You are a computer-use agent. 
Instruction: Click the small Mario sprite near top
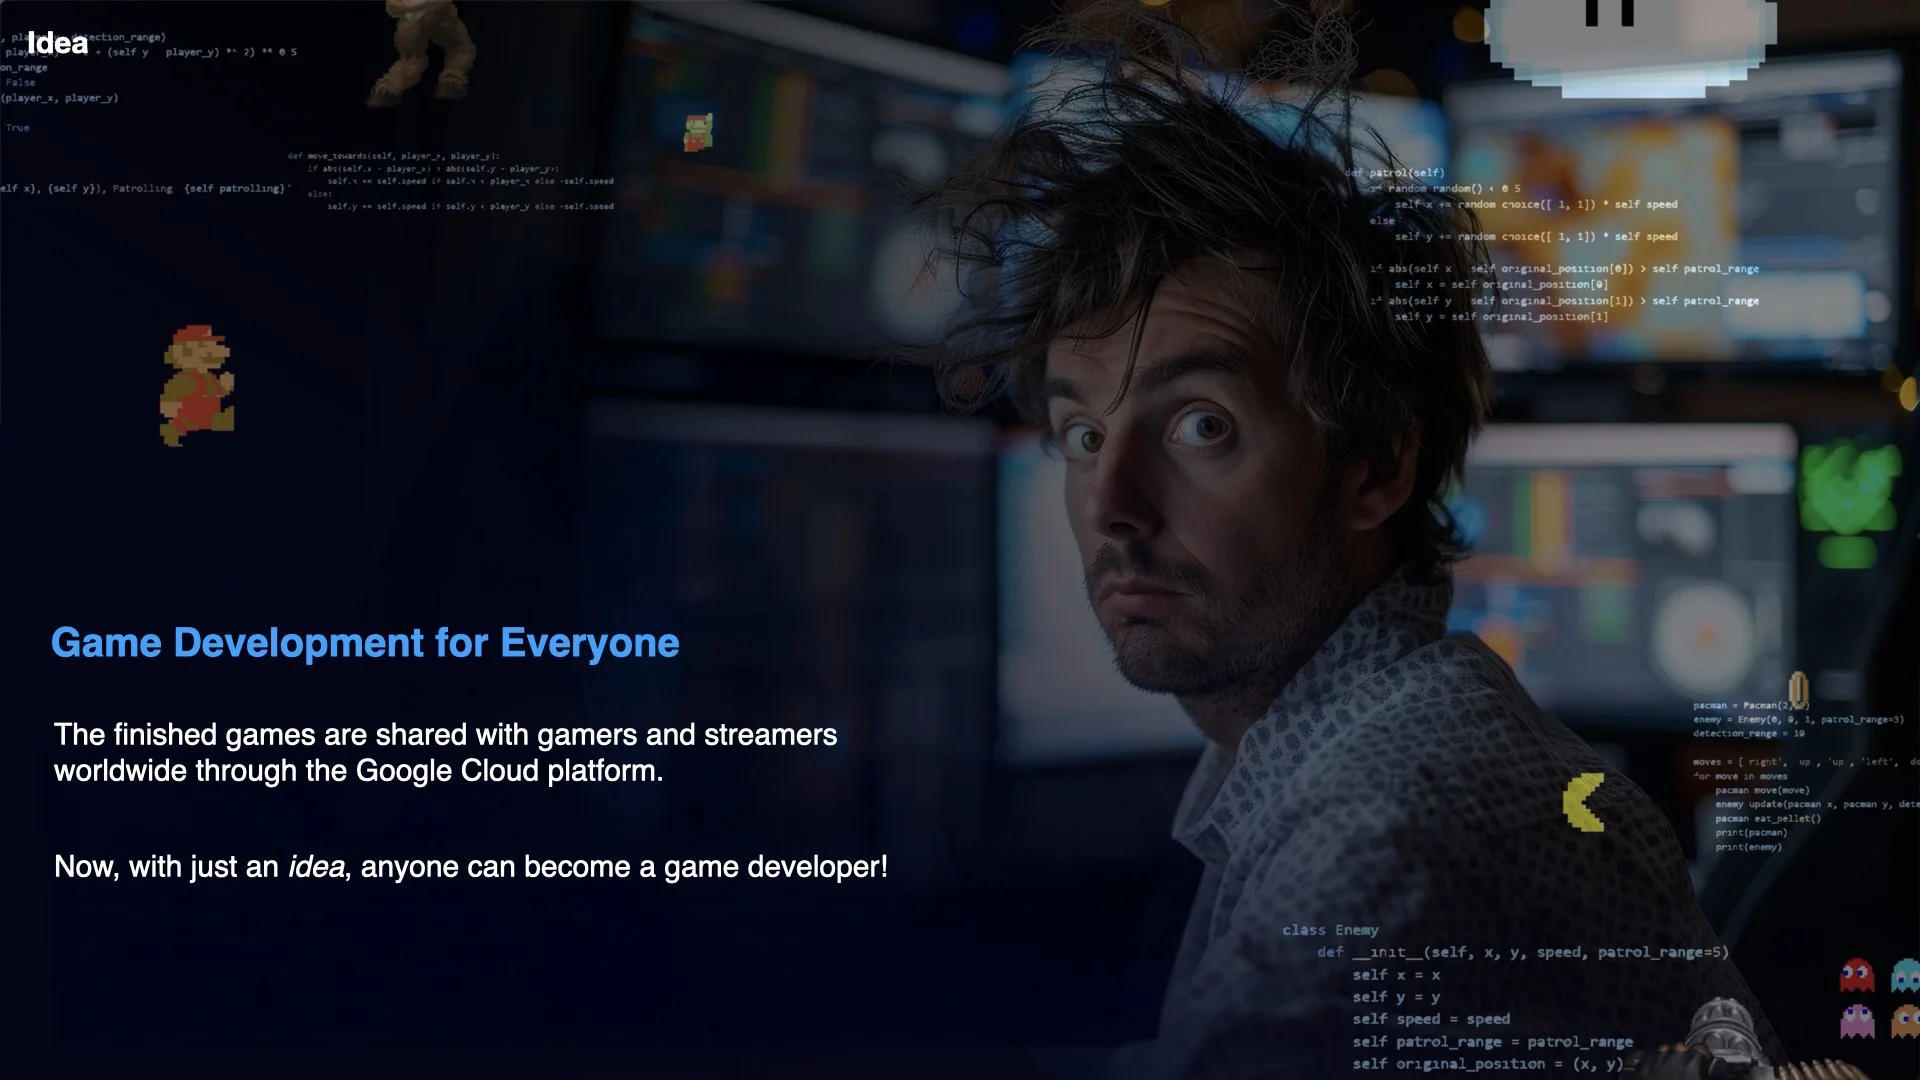click(x=698, y=132)
